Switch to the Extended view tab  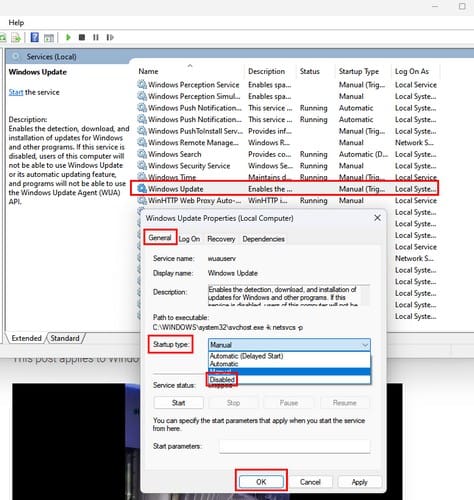(26, 338)
